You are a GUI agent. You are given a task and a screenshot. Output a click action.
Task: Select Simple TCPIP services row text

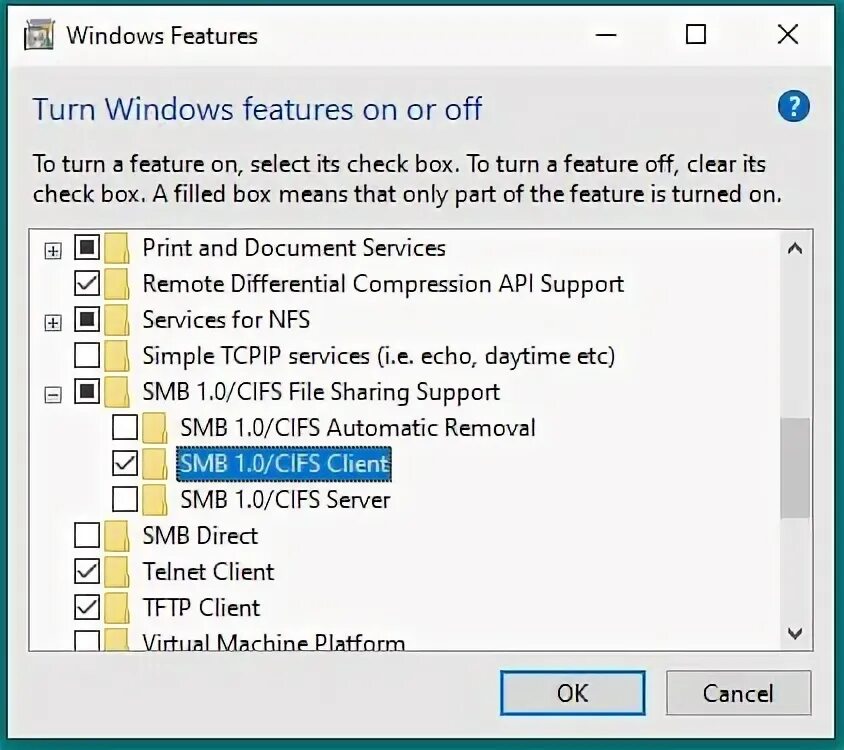pos(378,356)
